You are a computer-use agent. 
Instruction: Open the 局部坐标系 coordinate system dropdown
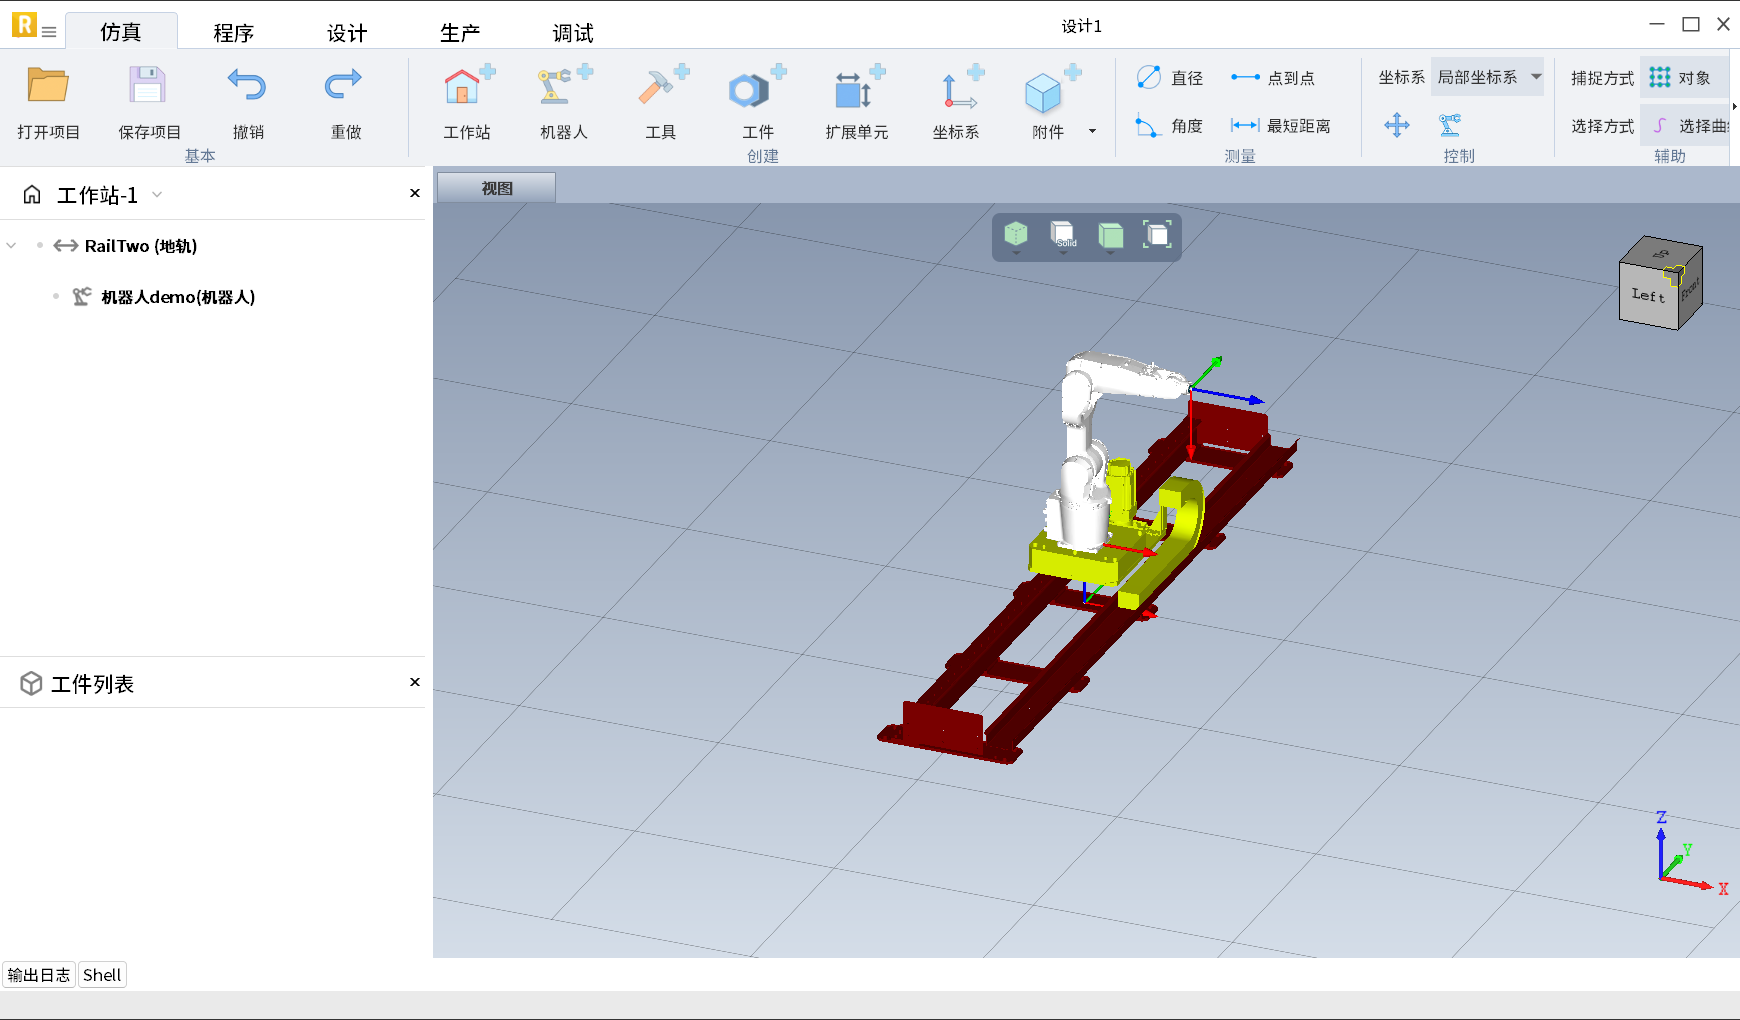point(1487,77)
